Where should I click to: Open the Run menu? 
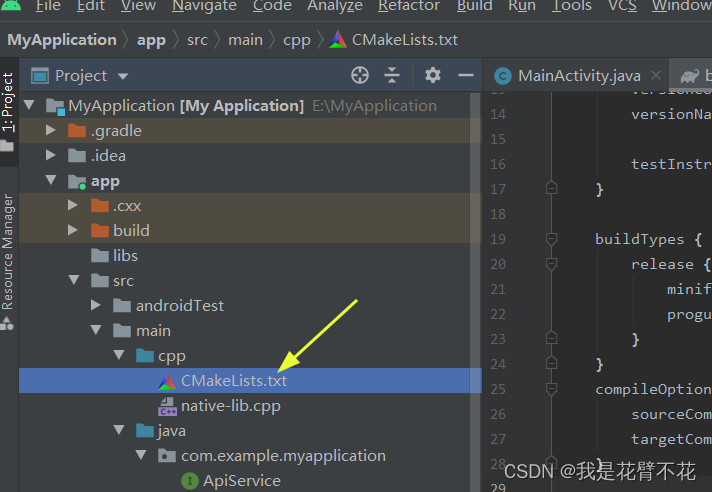point(522,5)
